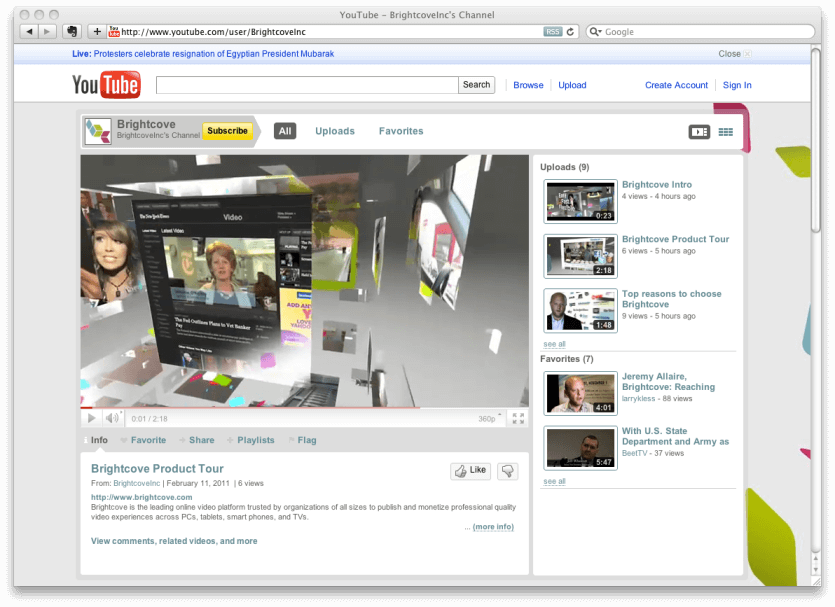Open the Brightcove Intro video thumbnail
Screen dimensions: 835x607
[580, 201]
